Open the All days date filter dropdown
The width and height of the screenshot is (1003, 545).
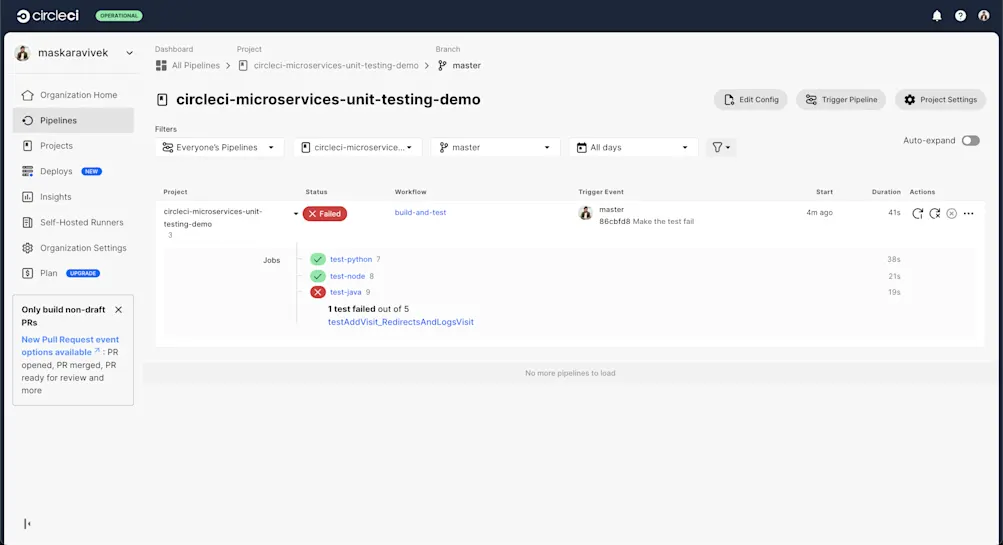point(633,147)
